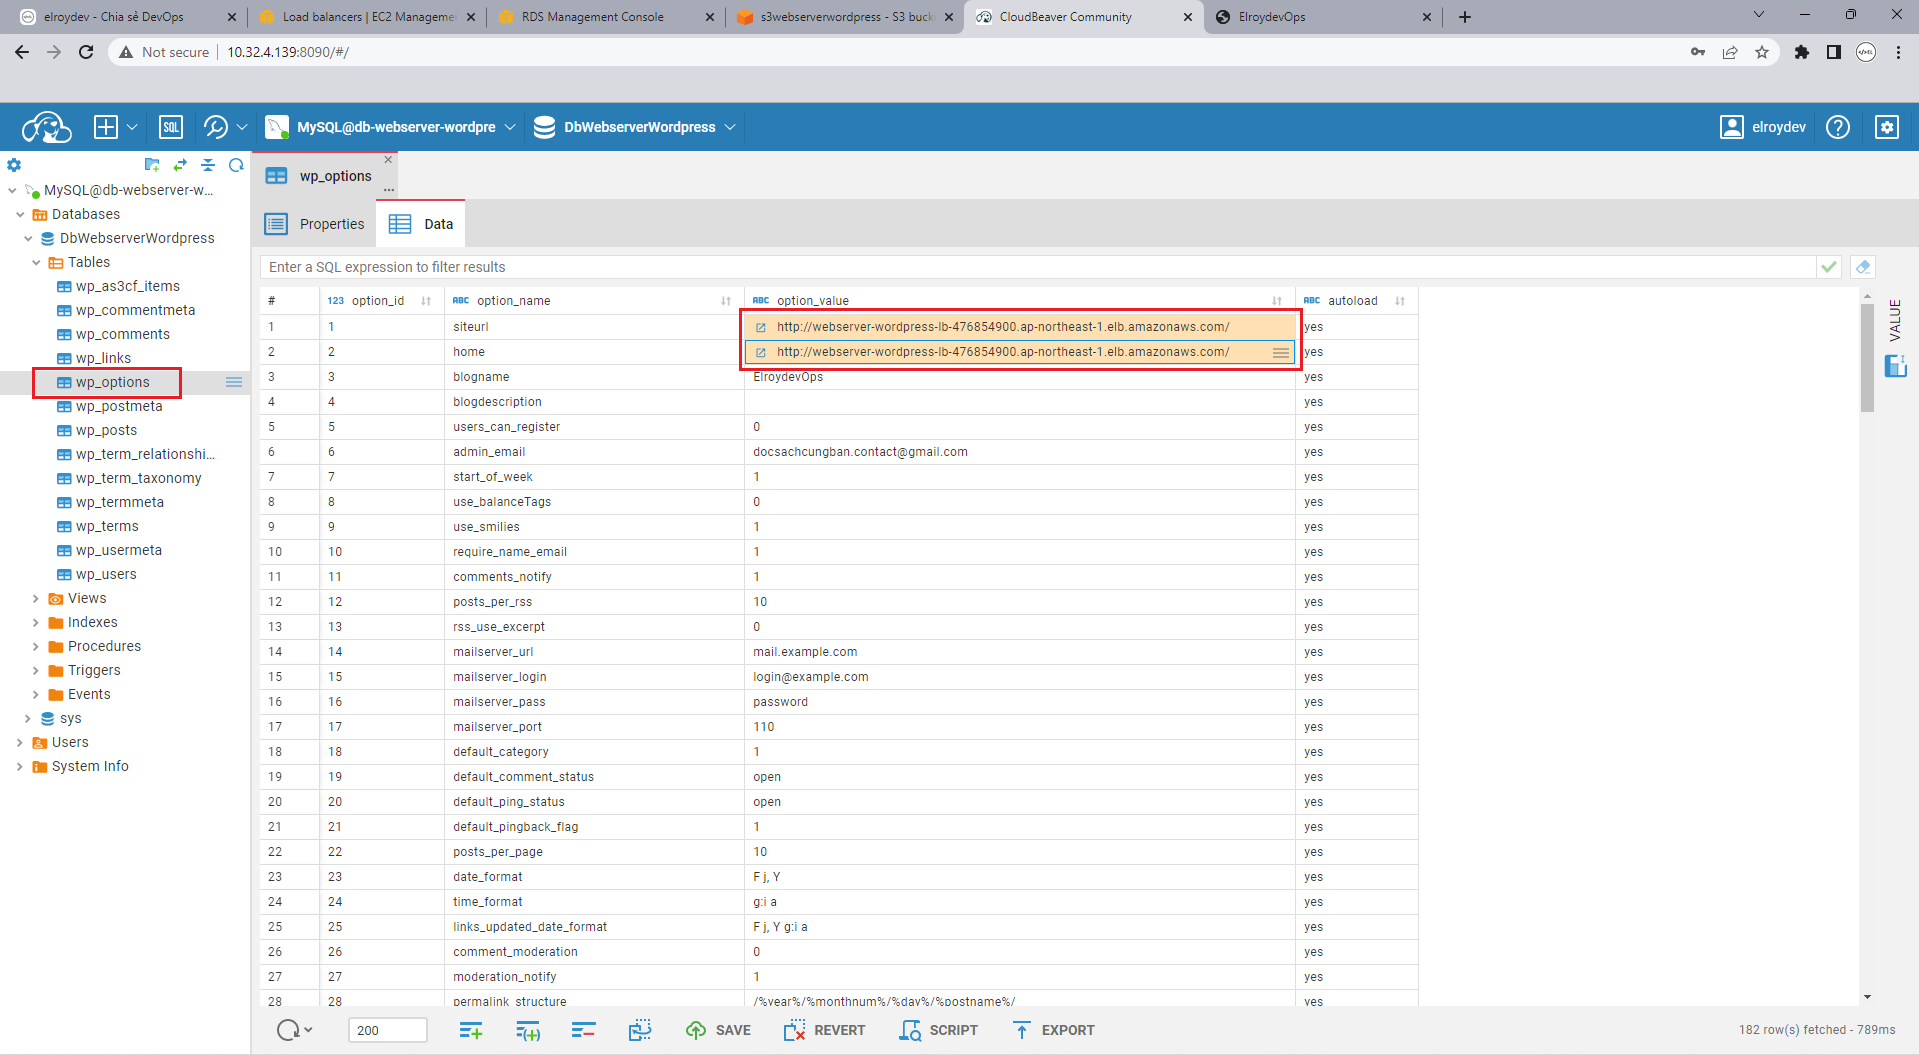Expand the Procedures folder
Viewport: 1919px width, 1055px height.
click(36, 646)
